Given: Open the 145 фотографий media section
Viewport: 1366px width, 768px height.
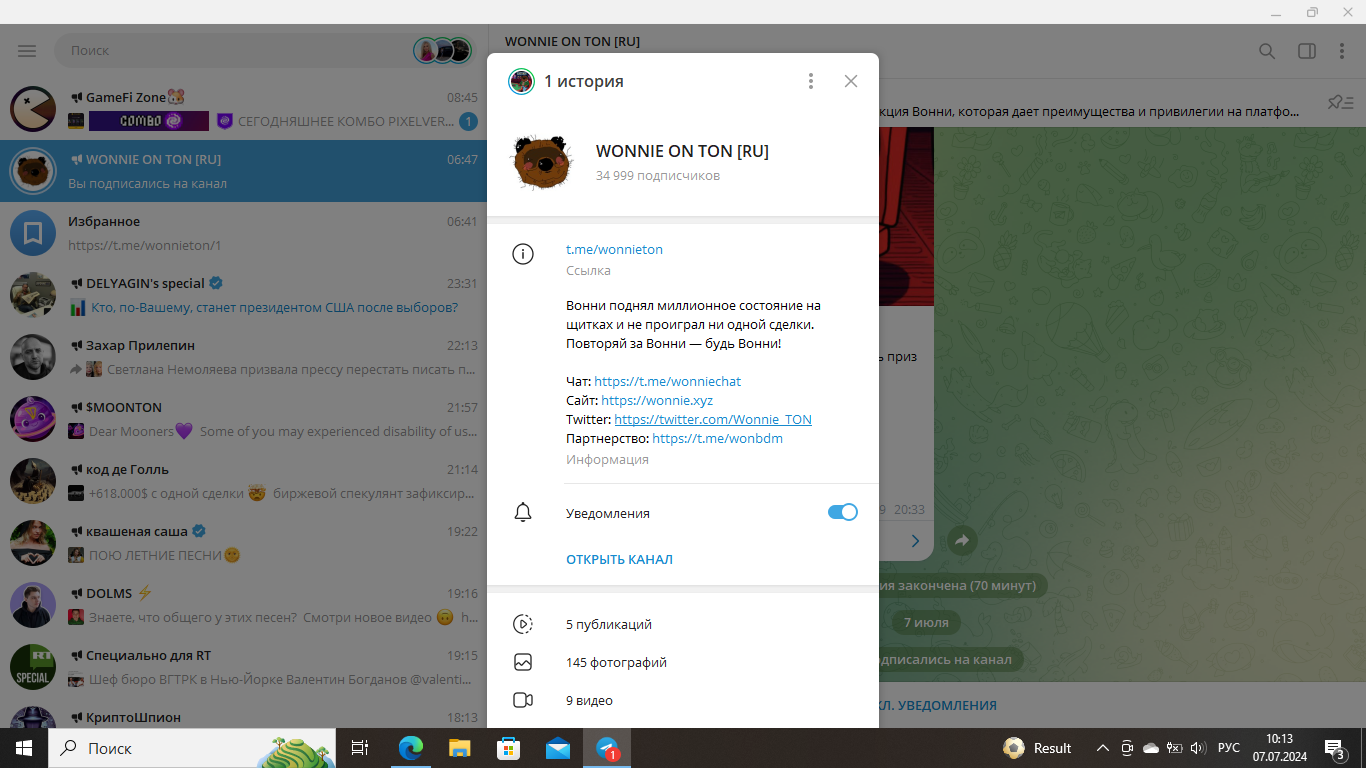Looking at the screenshot, I should click(x=683, y=662).
